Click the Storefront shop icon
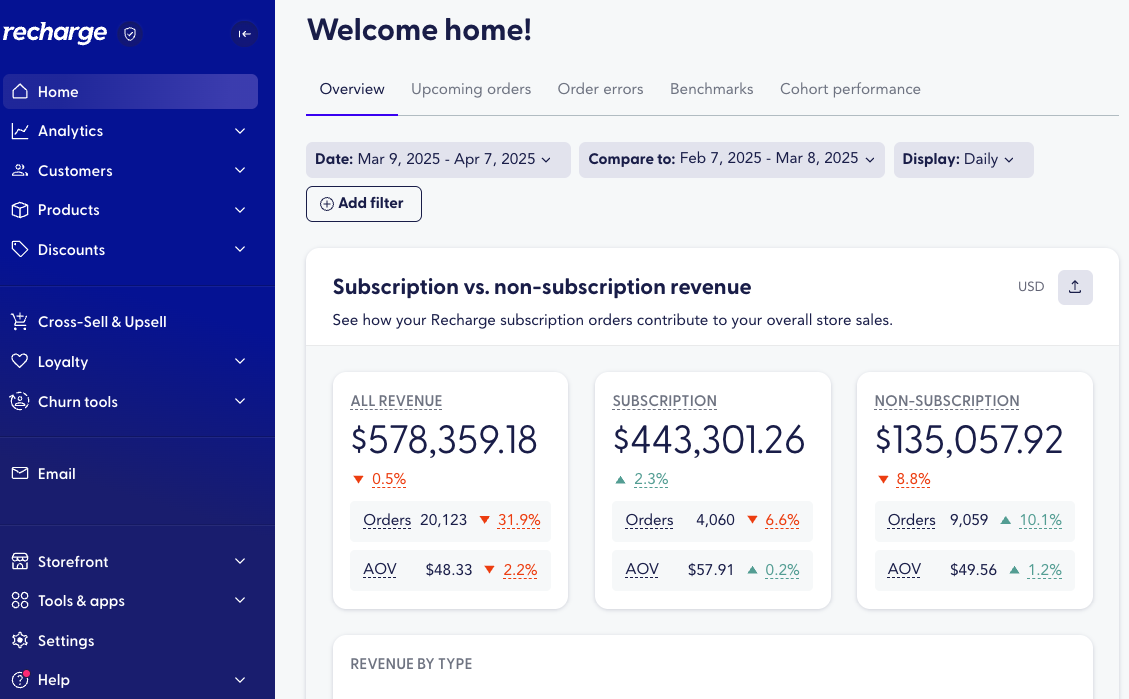Screen dimensions: 1129x699 (x=20, y=562)
